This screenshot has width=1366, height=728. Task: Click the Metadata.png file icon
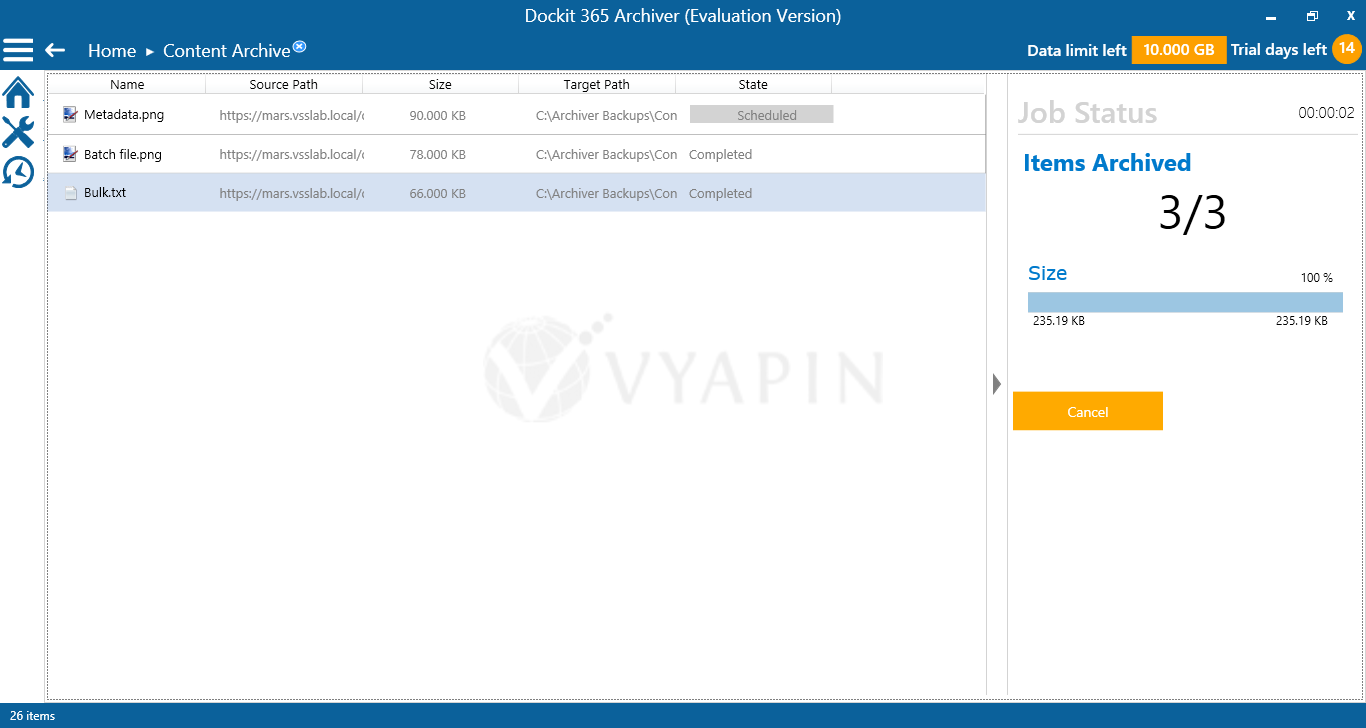point(70,115)
